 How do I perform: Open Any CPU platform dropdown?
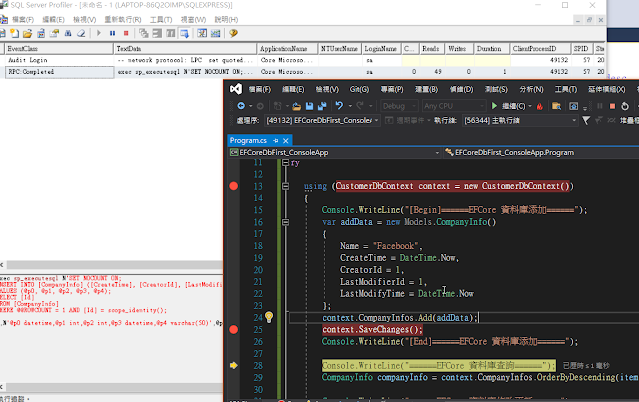click(454, 106)
